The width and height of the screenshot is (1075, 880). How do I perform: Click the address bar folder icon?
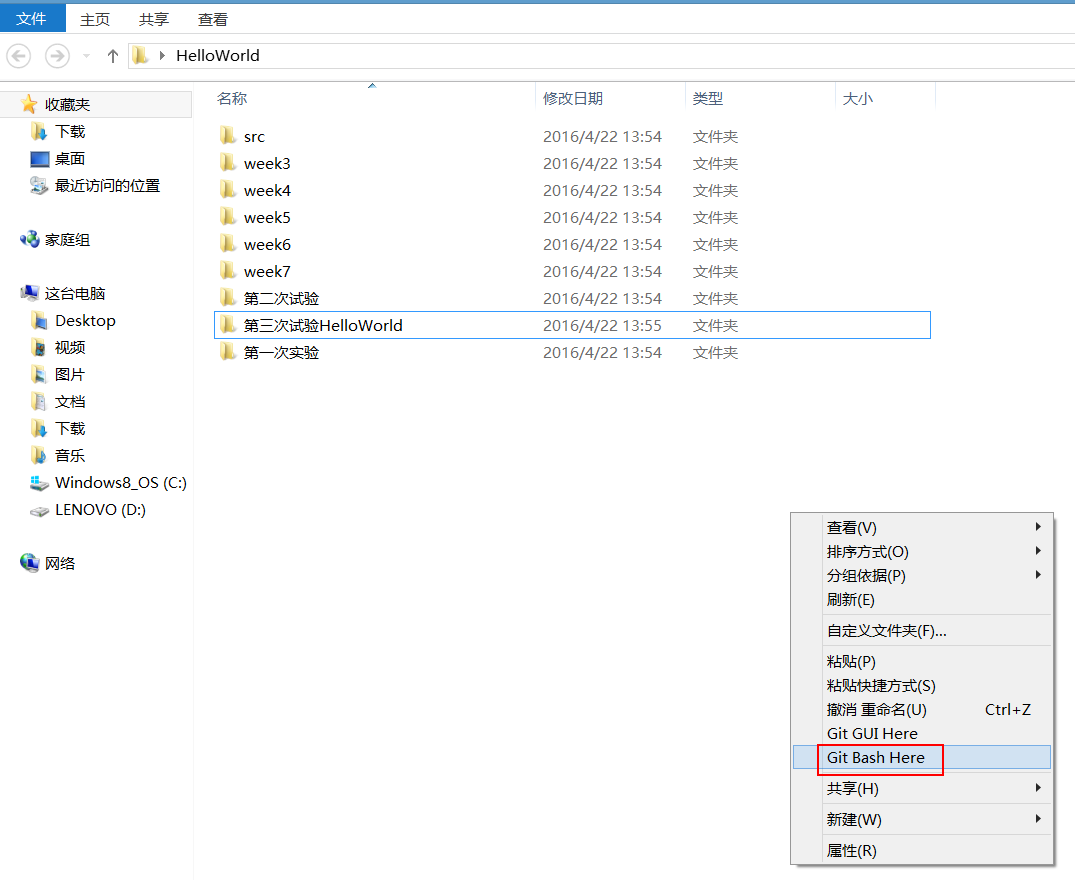140,55
